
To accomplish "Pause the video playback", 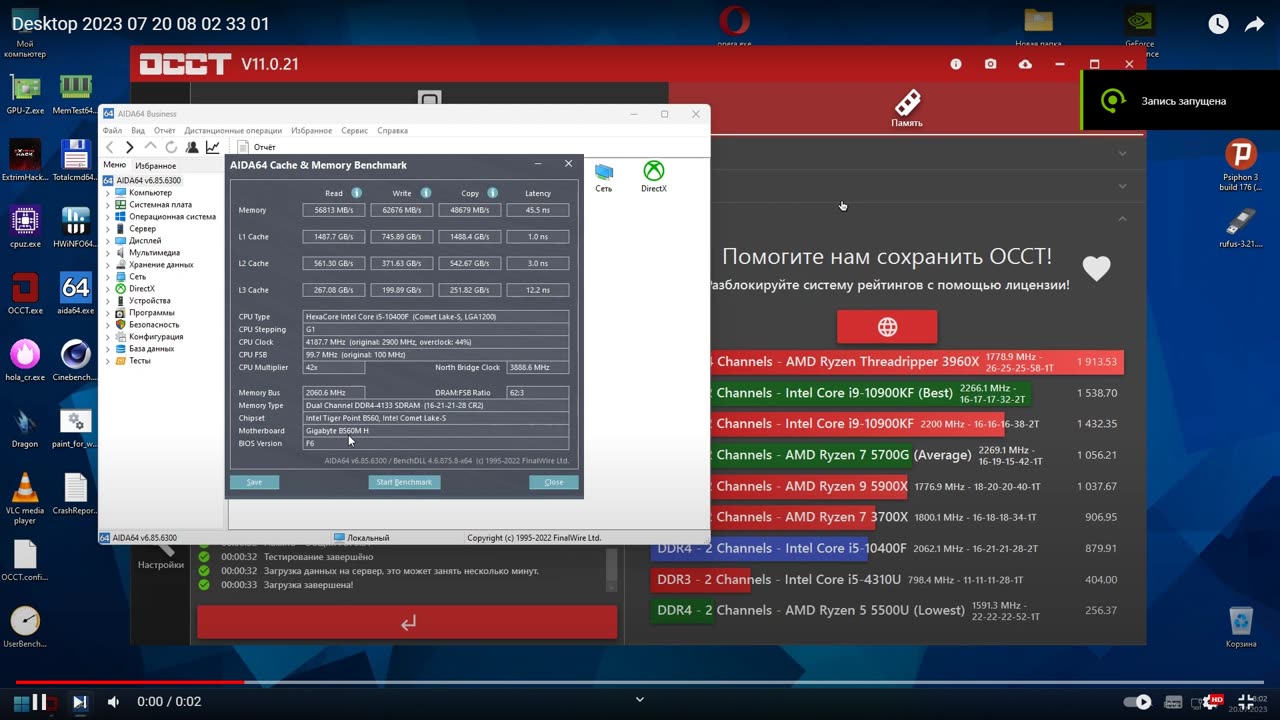I will click(x=40, y=702).
